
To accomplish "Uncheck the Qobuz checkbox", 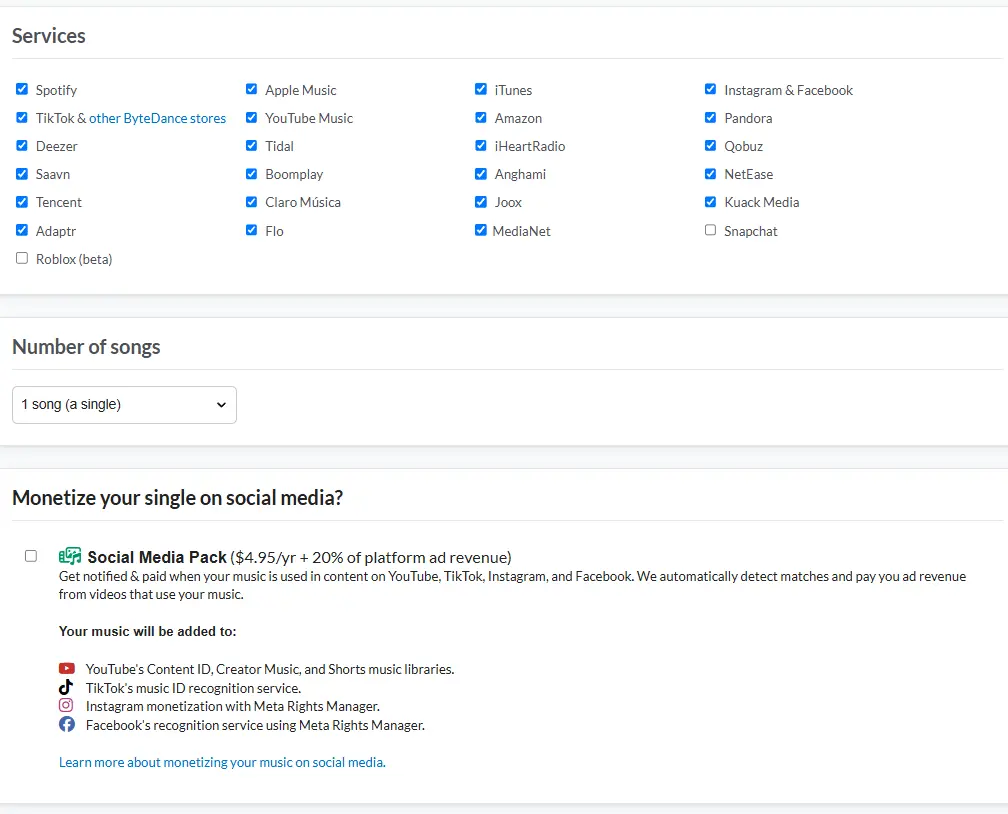I will click(710, 145).
